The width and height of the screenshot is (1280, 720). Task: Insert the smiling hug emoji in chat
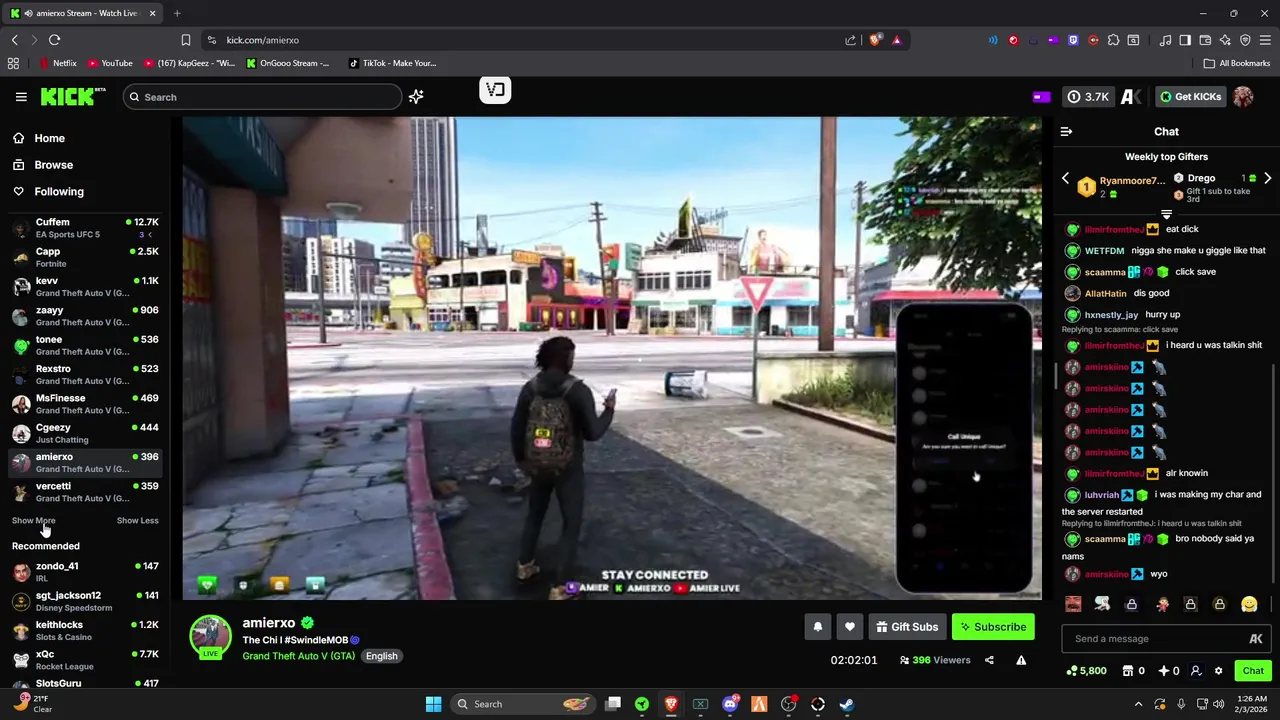1249,604
